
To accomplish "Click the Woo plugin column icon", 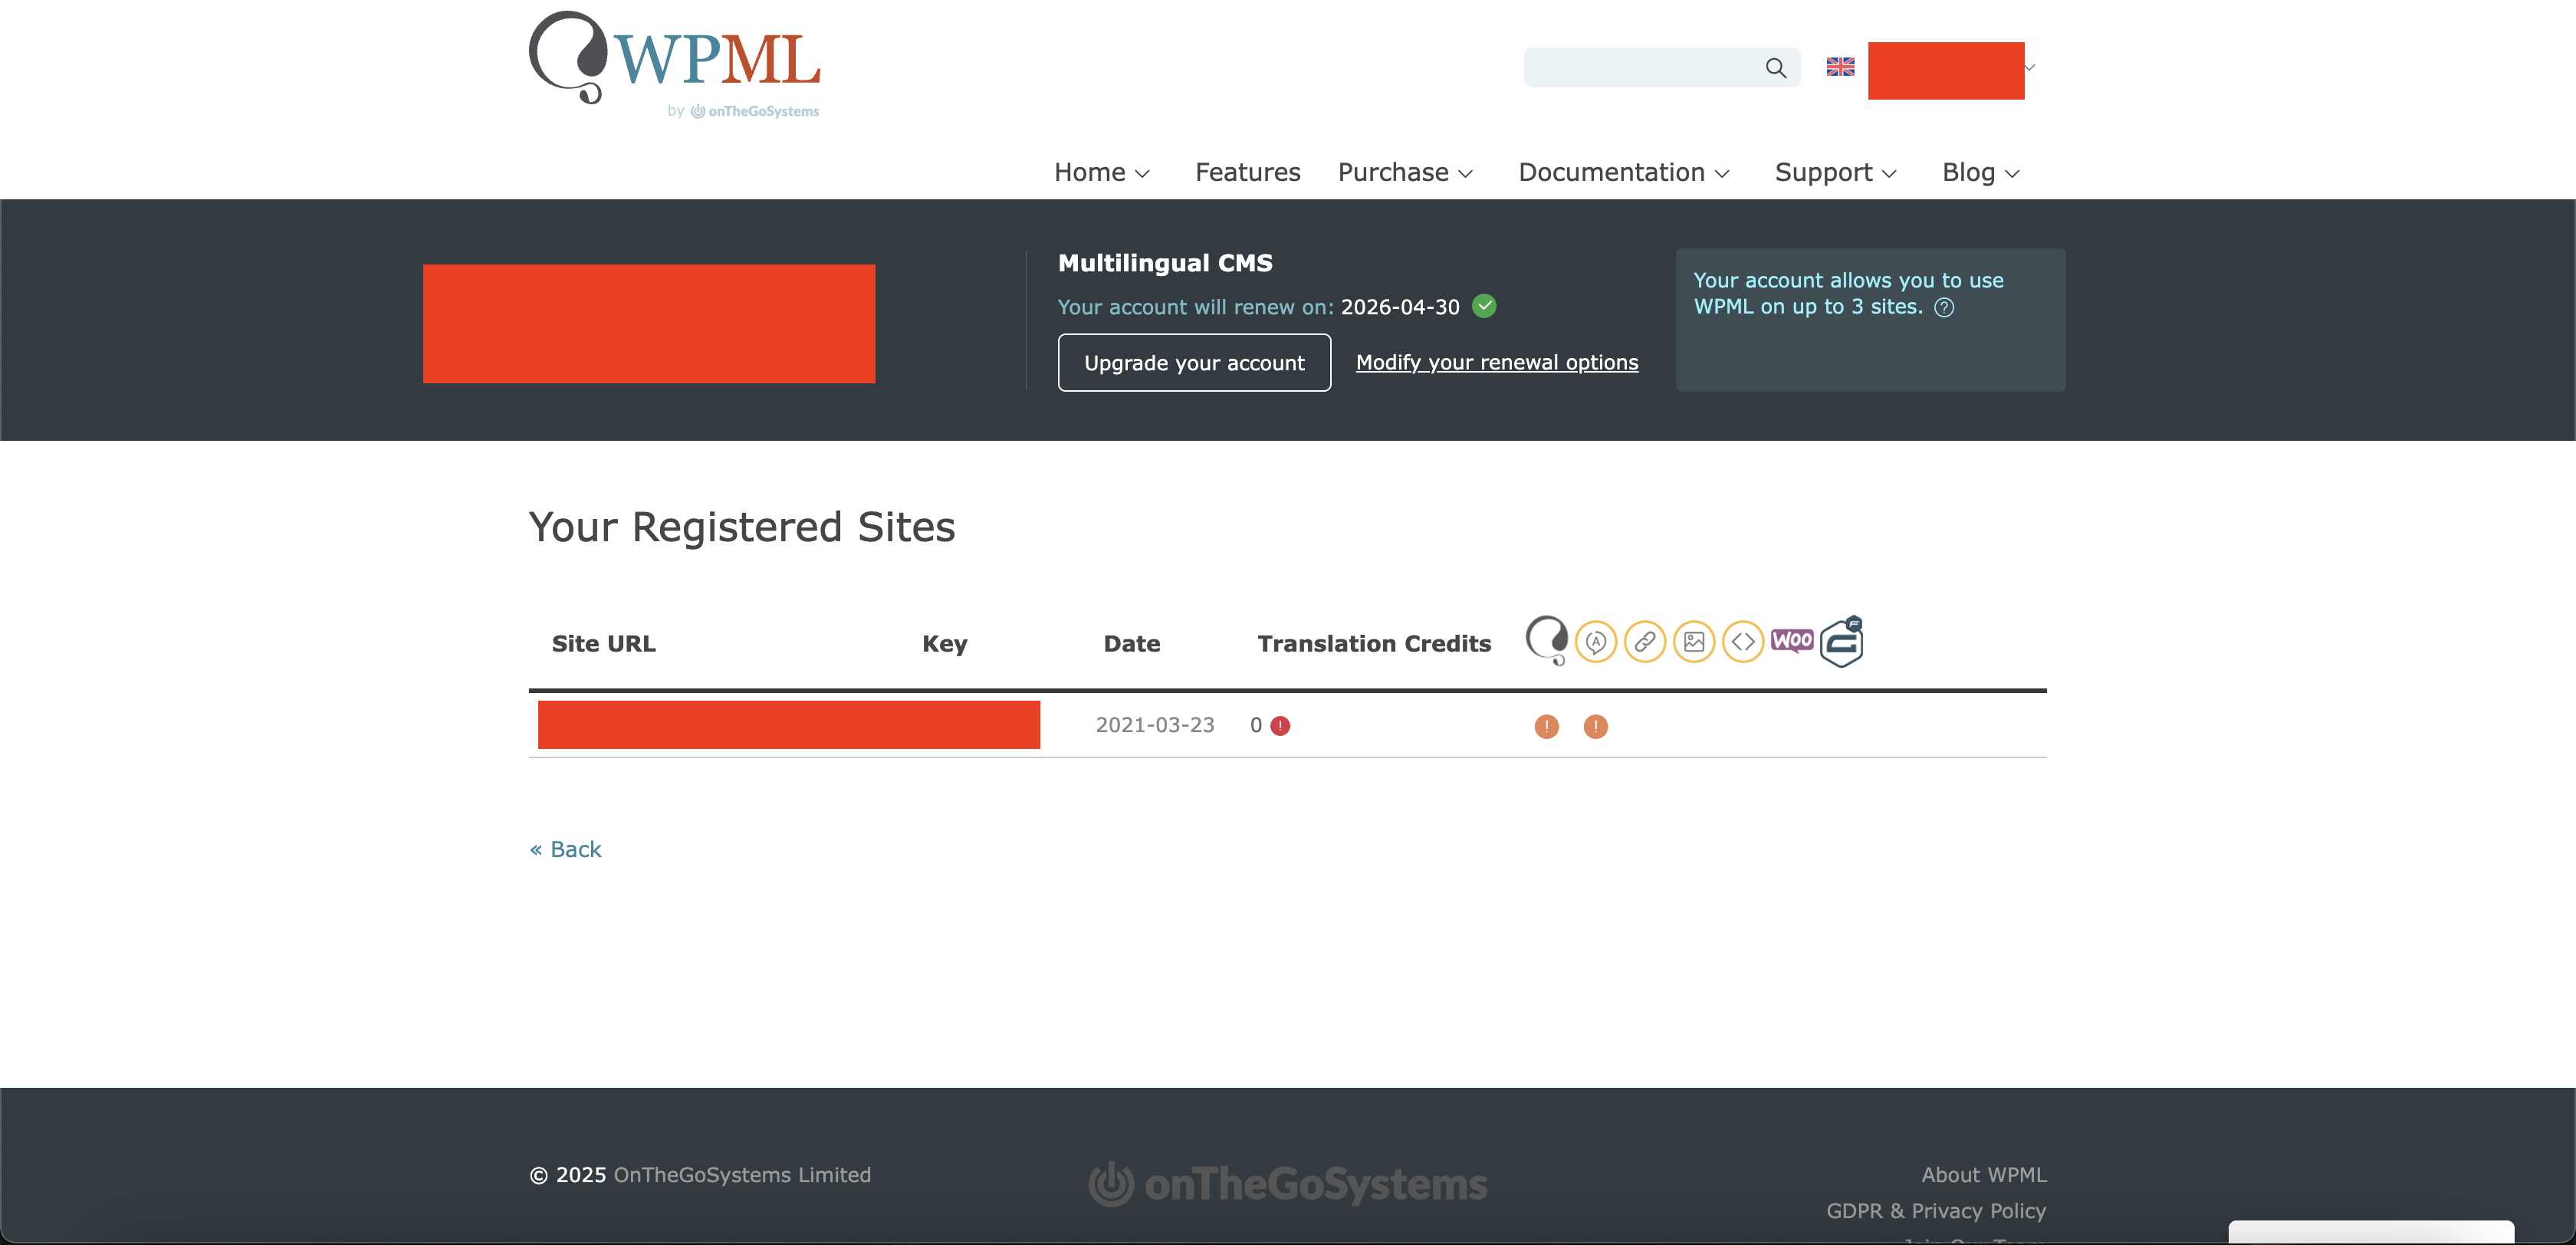I will [x=1792, y=640].
